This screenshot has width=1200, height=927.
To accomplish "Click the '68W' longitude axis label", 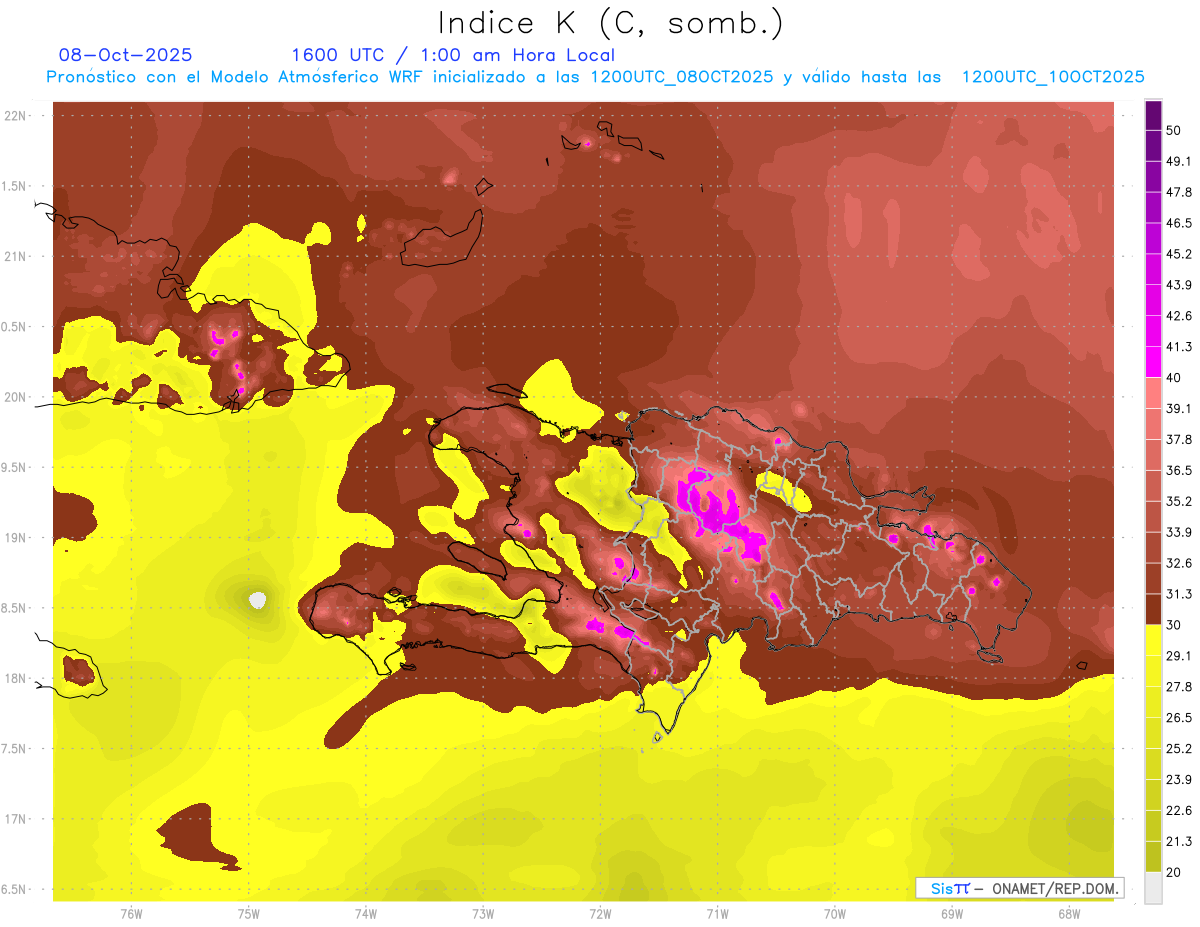I will 1068,913.
